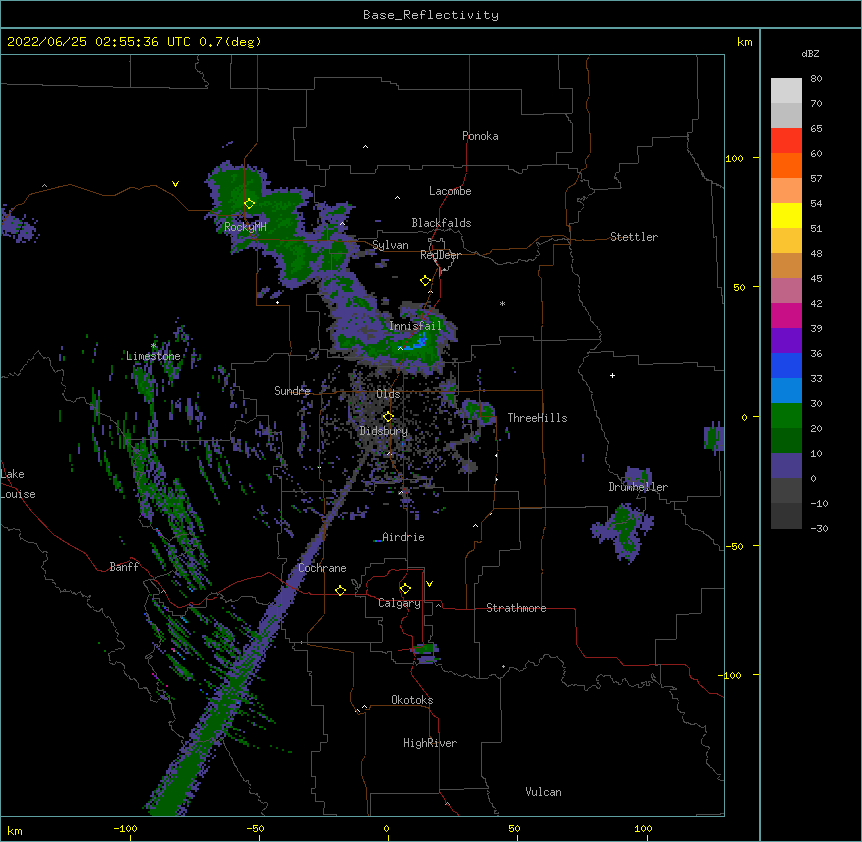
Task: Click the yellow diamond marker south of RedDeer
Action: [x=425, y=281]
